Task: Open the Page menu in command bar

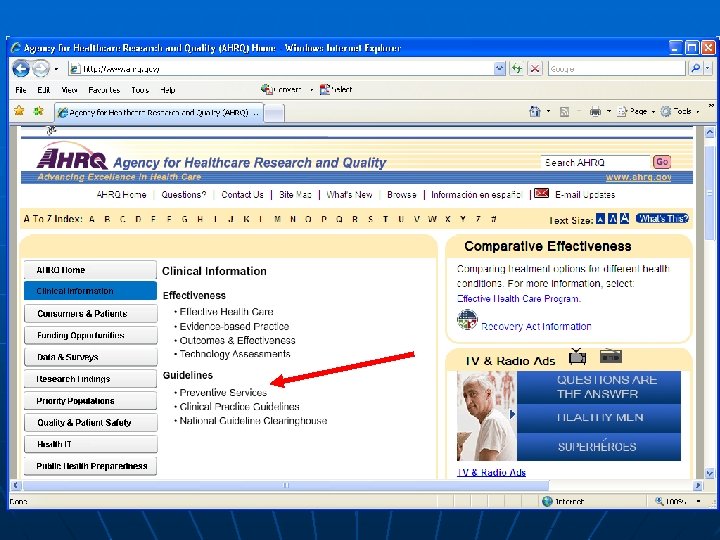Action: pos(636,112)
